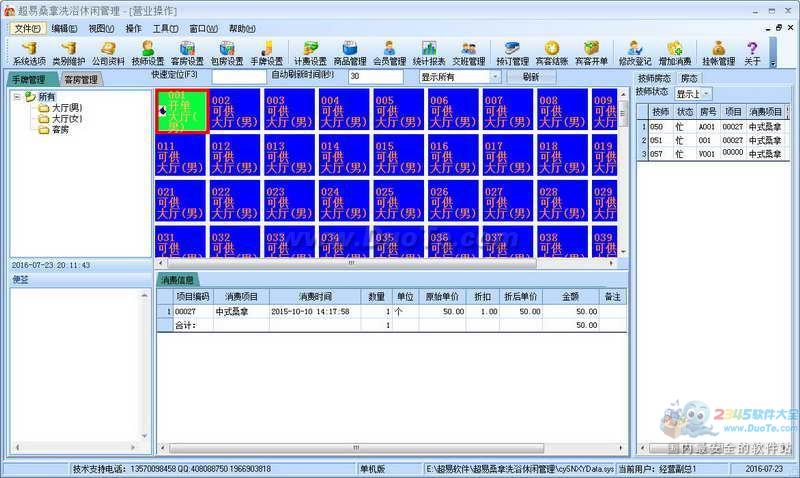
Task: Click the 修改登记 toolbar icon
Action: 635,54
